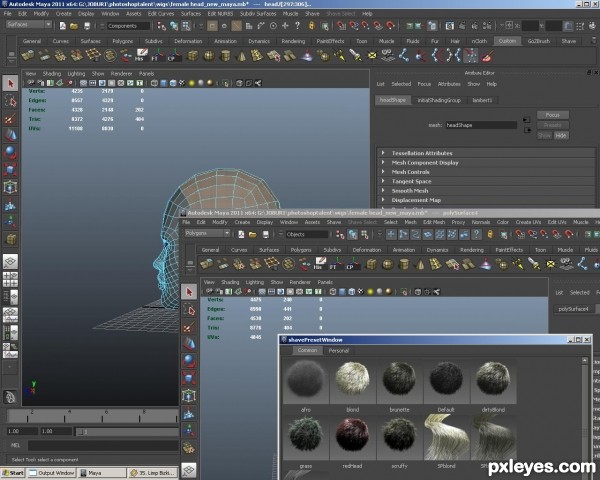Click the lock selection icon in the front window status line
Screen dimensions: 600x480
pyautogui.click(x=490, y=234)
